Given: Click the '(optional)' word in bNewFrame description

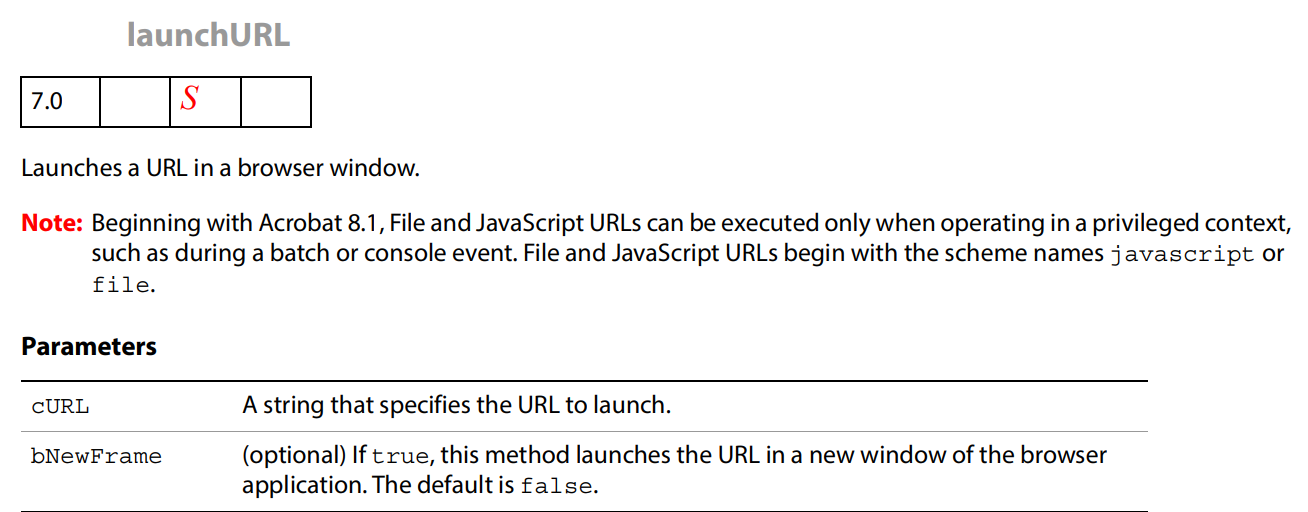Looking at the screenshot, I should pyautogui.click(x=294, y=456).
